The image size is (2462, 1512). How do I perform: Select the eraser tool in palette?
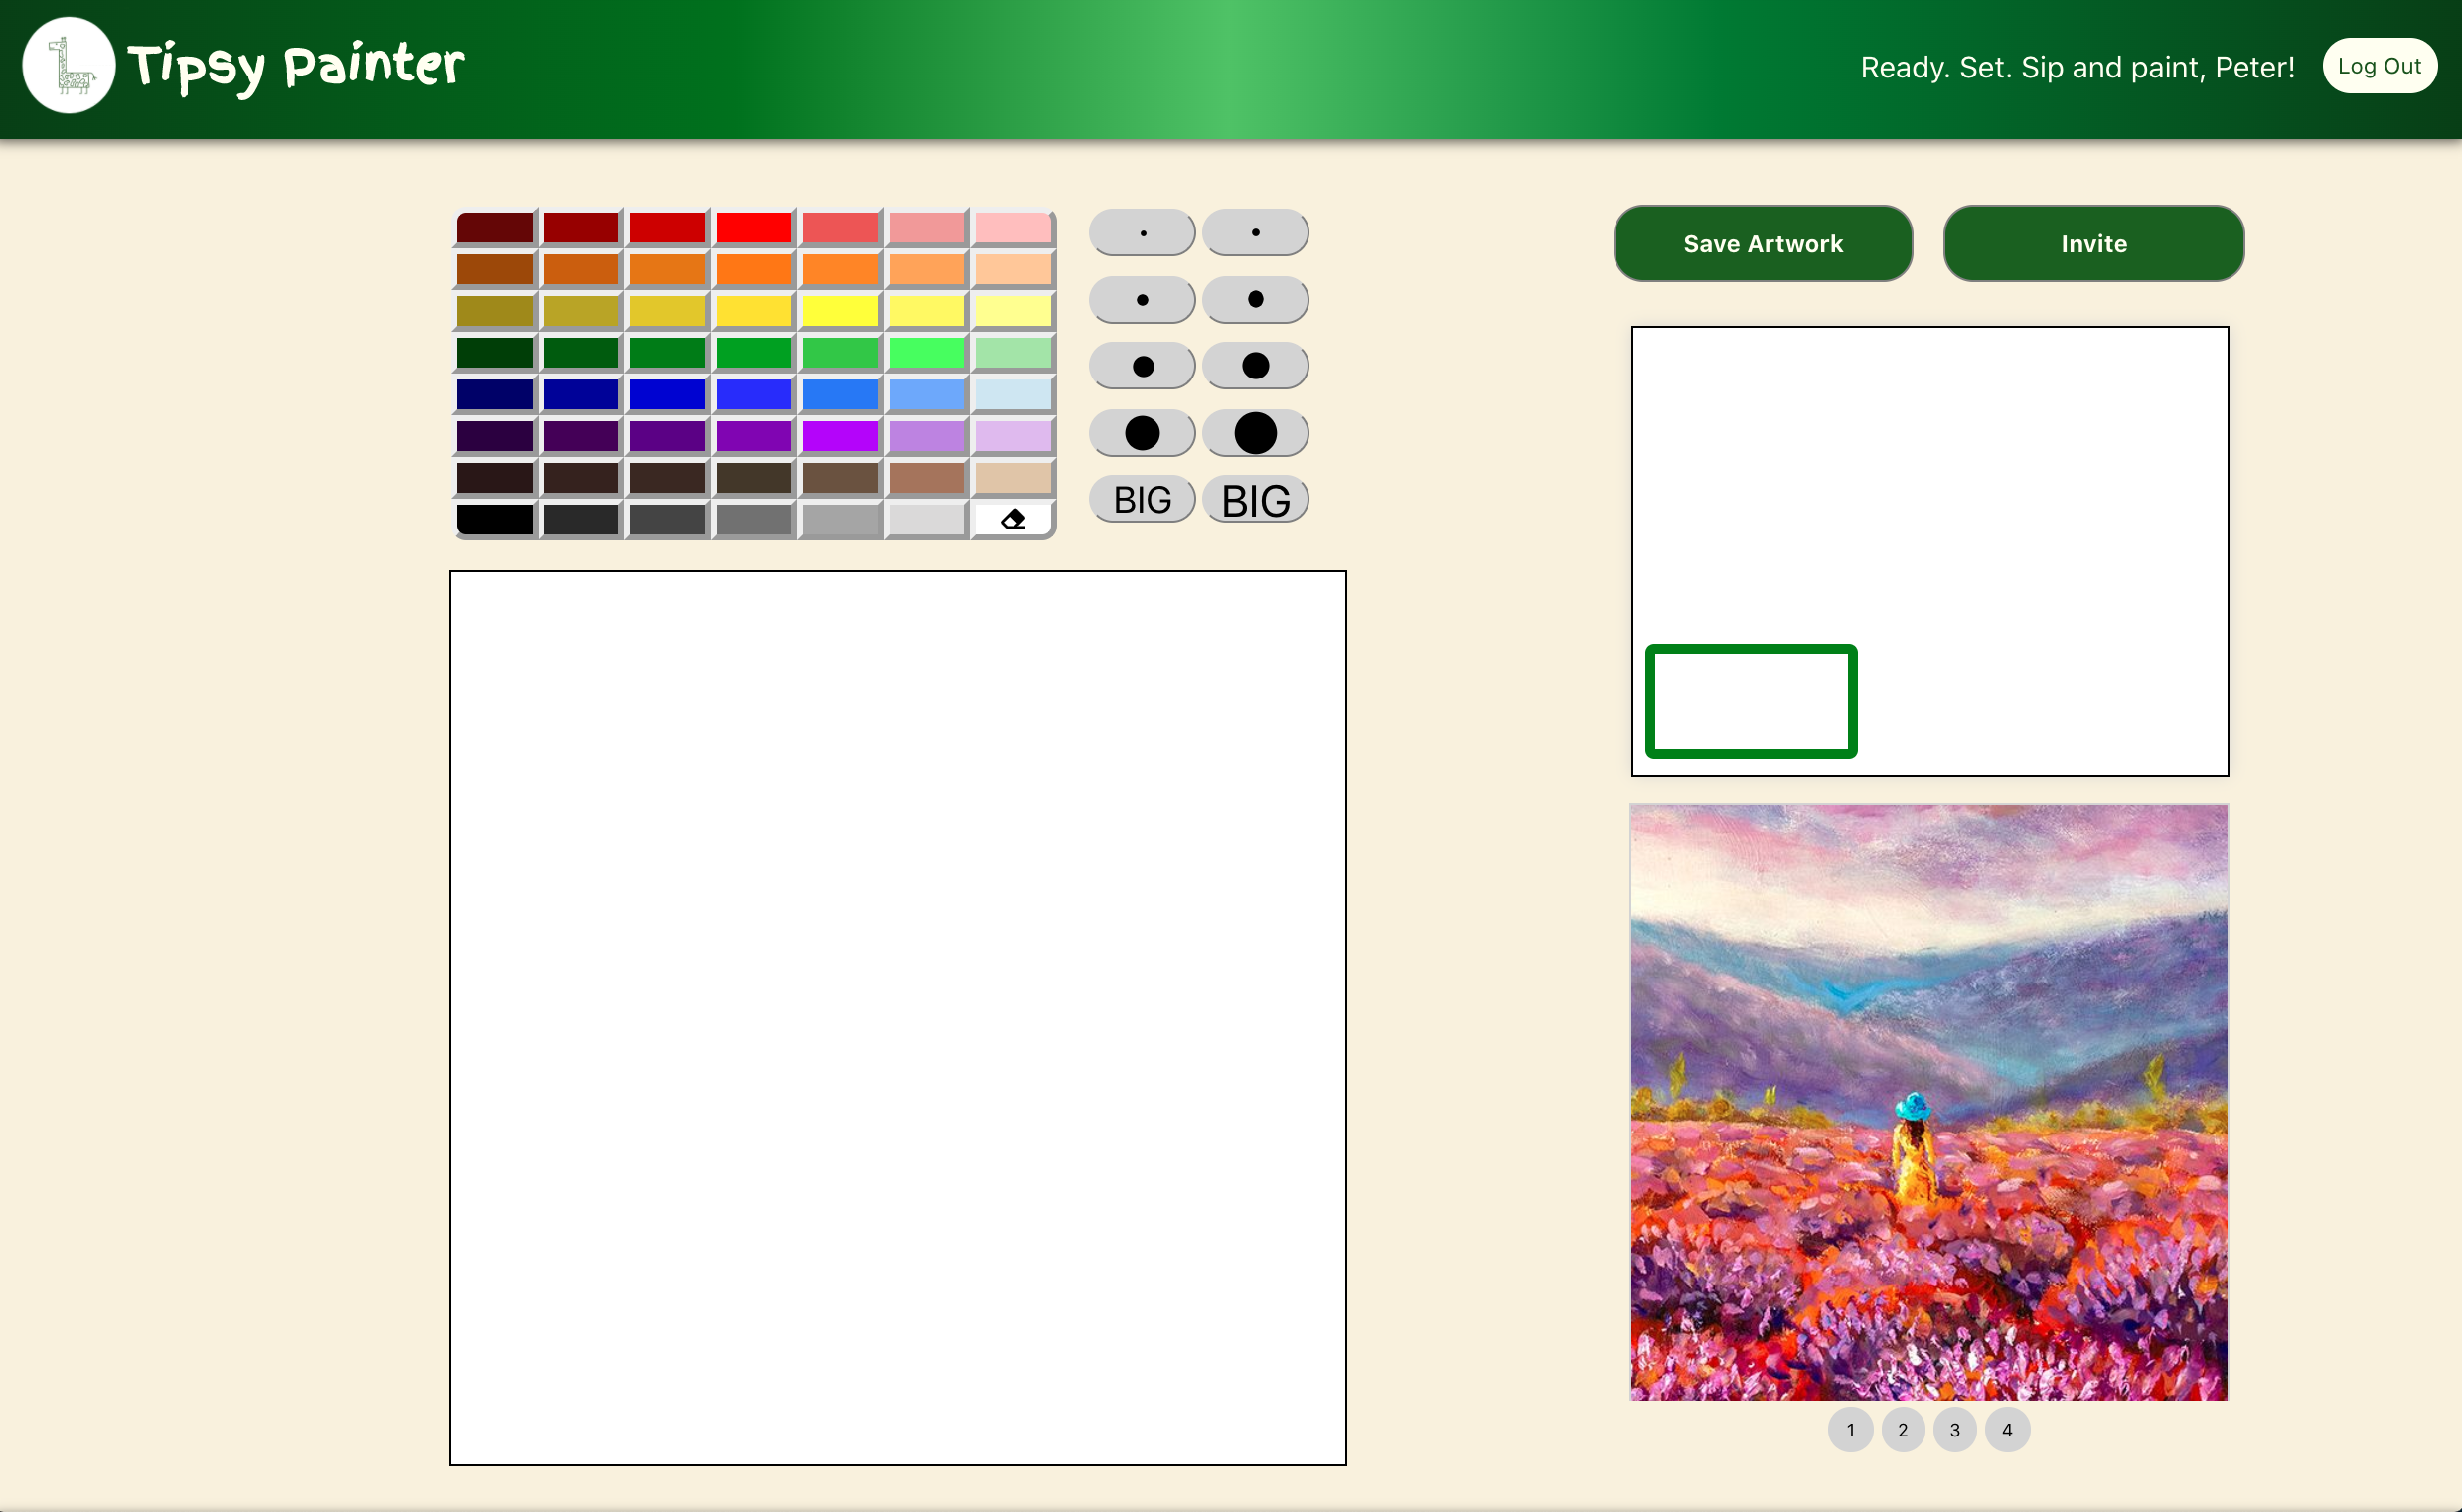coord(1013,519)
